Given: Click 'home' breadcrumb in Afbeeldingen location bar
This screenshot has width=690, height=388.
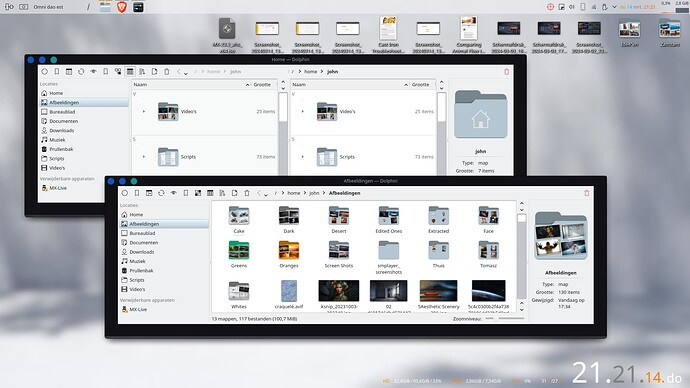Looking at the screenshot, I should click(294, 193).
